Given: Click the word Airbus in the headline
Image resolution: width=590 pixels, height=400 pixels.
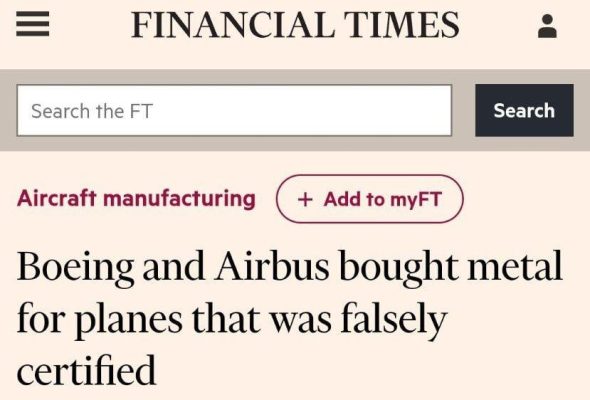Looking at the screenshot, I should pyautogui.click(x=271, y=266).
